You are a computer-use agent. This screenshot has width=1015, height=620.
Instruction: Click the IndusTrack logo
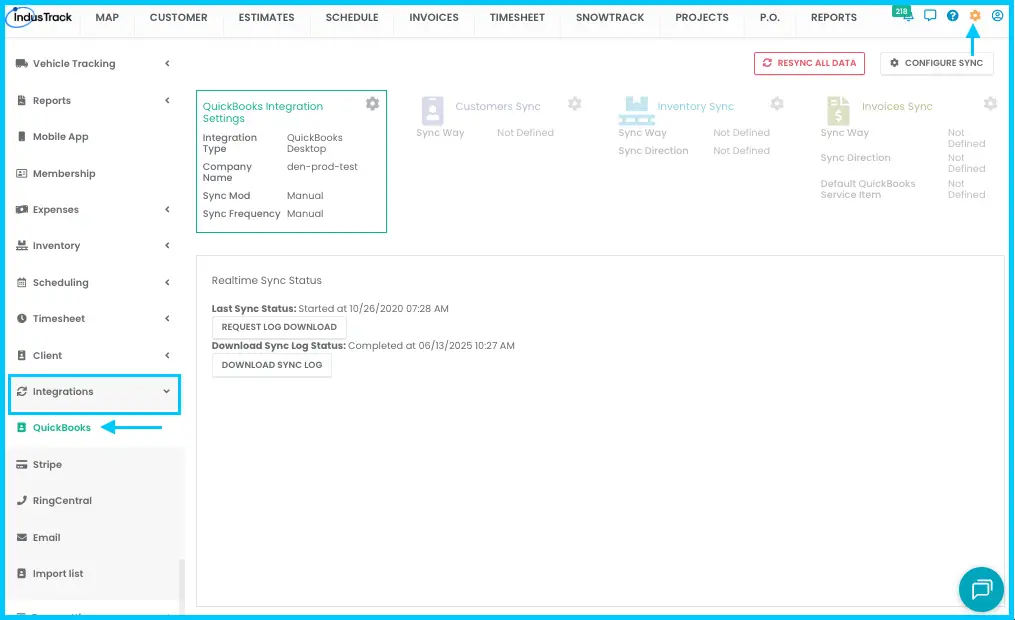click(40, 17)
